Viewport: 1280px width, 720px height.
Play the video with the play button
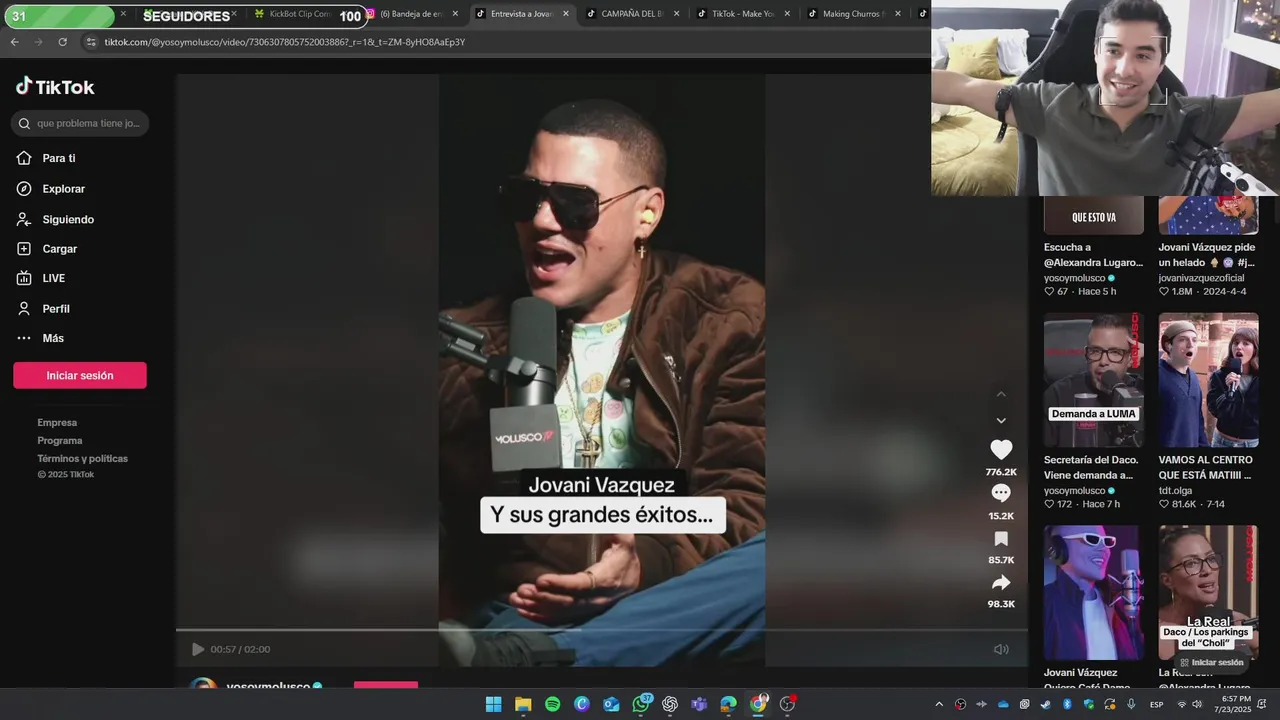198,649
